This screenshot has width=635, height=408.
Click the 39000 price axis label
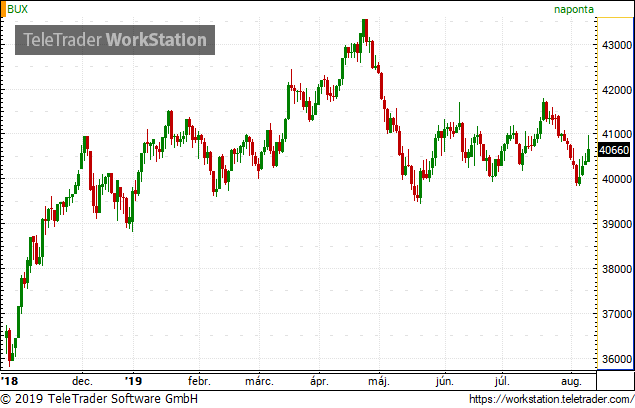(617, 224)
